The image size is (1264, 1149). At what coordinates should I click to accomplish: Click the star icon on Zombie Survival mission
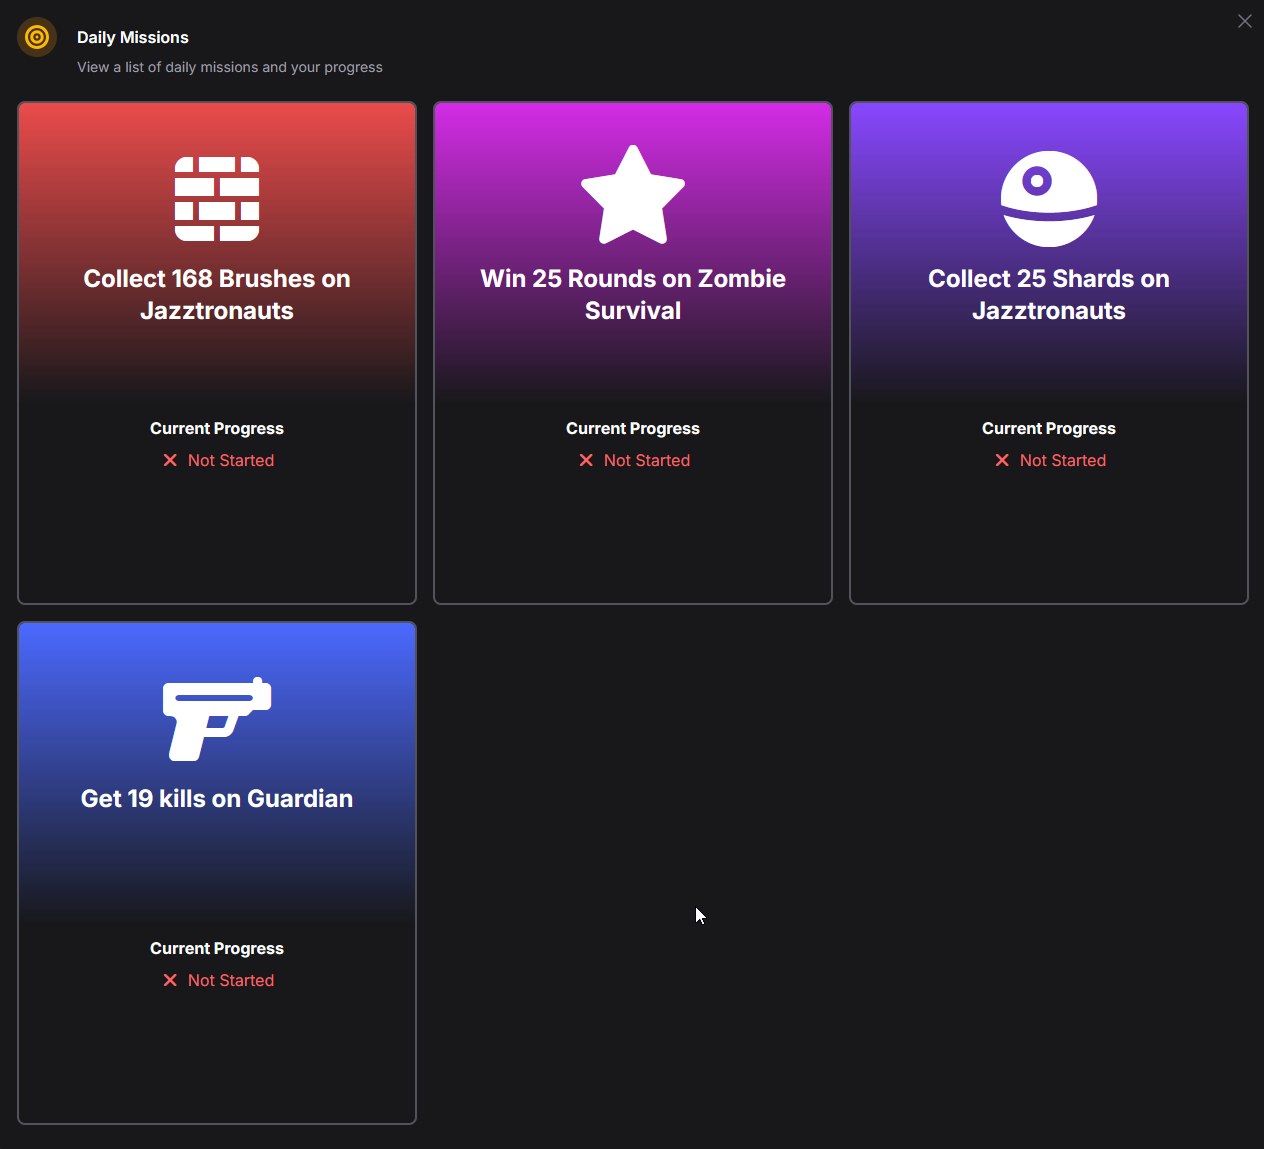pos(633,196)
